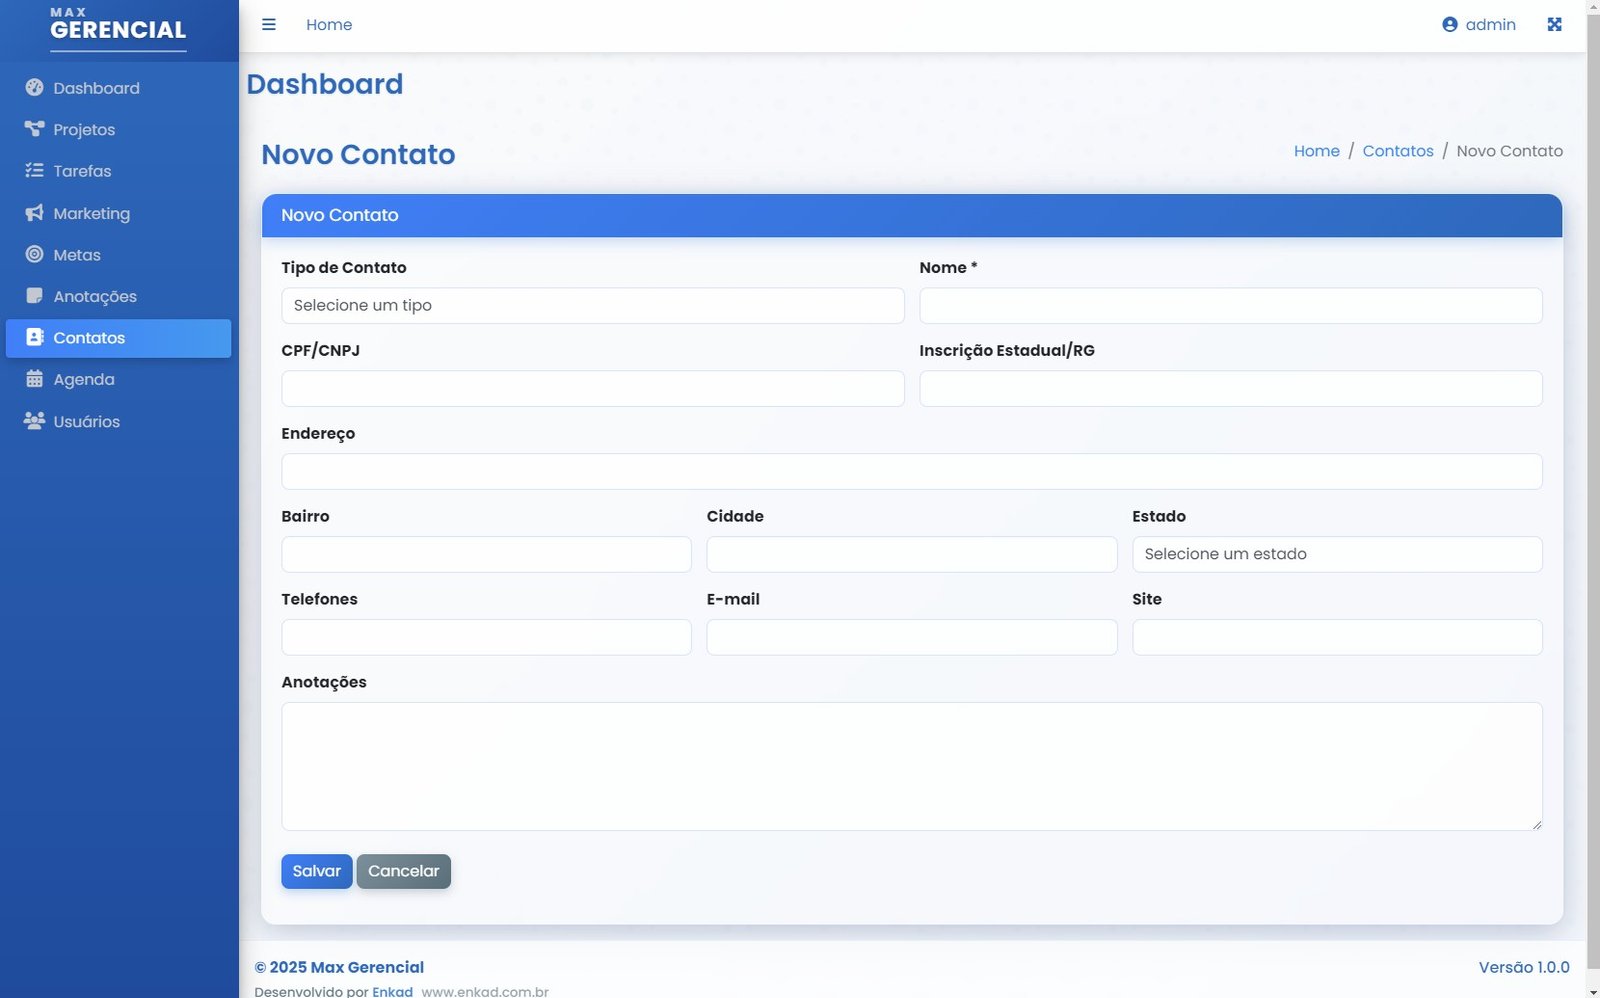The image size is (1600, 998).
Task: Open the admin user menu
Action: [x=1478, y=25]
